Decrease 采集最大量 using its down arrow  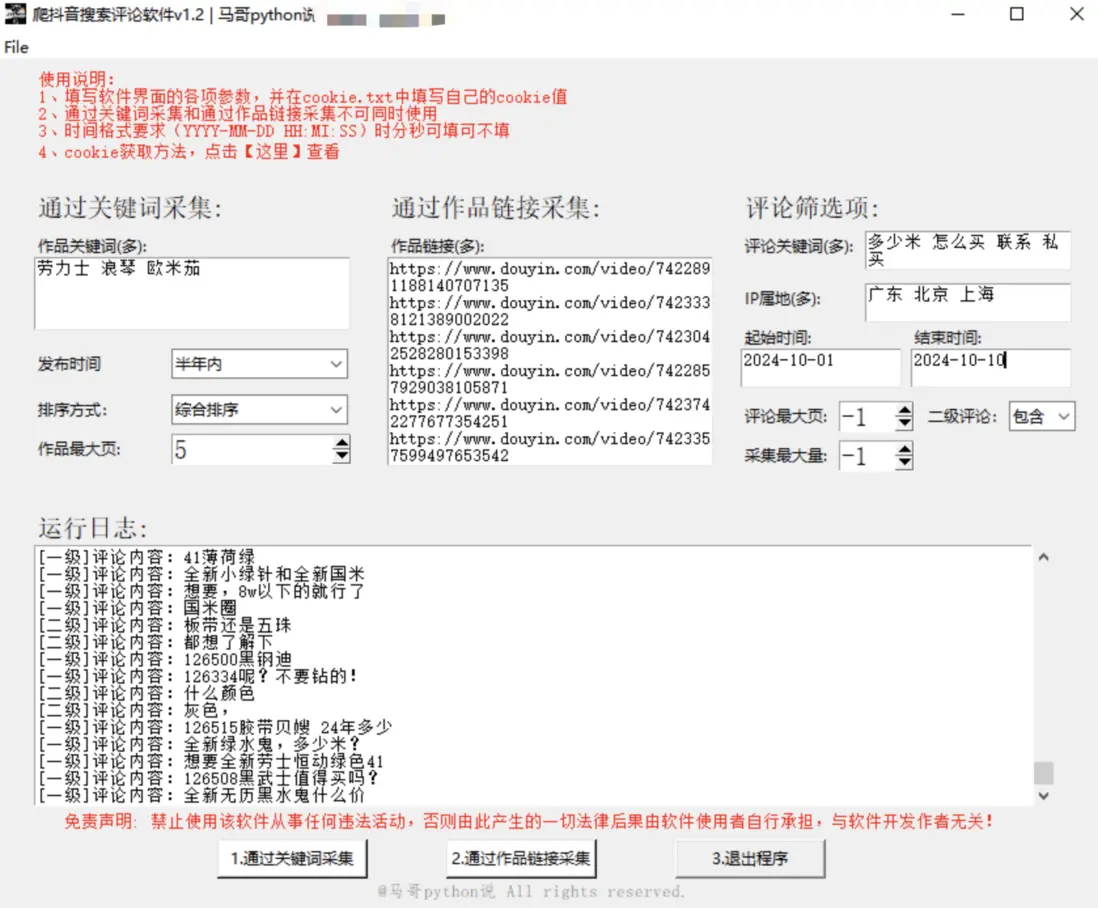pos(903,462)
